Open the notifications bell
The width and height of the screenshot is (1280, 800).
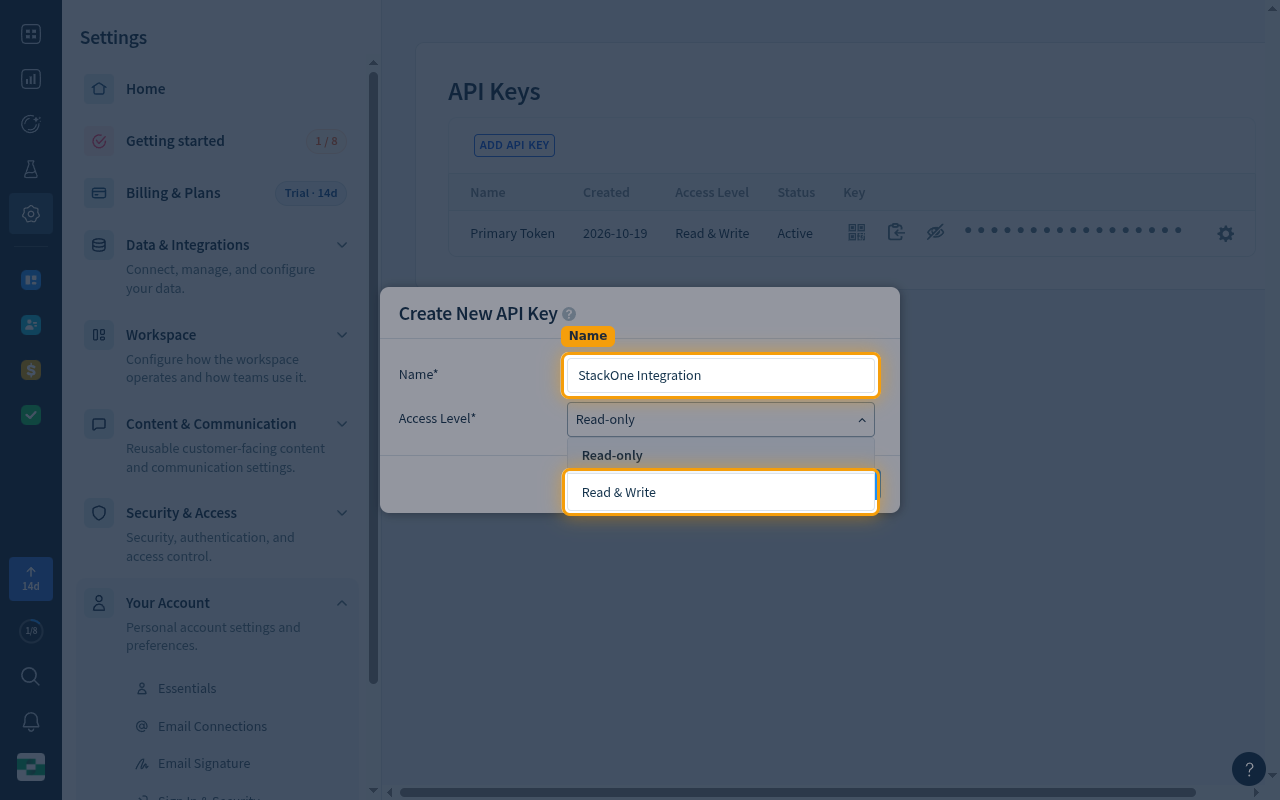tap(31, 722)
